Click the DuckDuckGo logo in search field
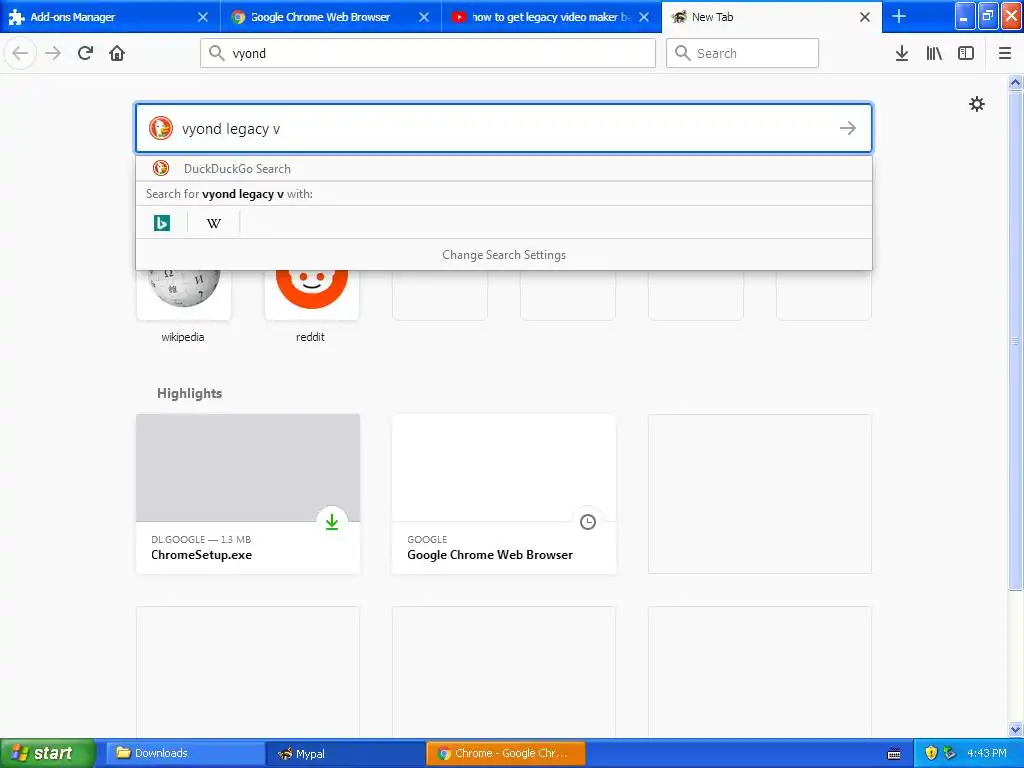 (x=161, y=128)
